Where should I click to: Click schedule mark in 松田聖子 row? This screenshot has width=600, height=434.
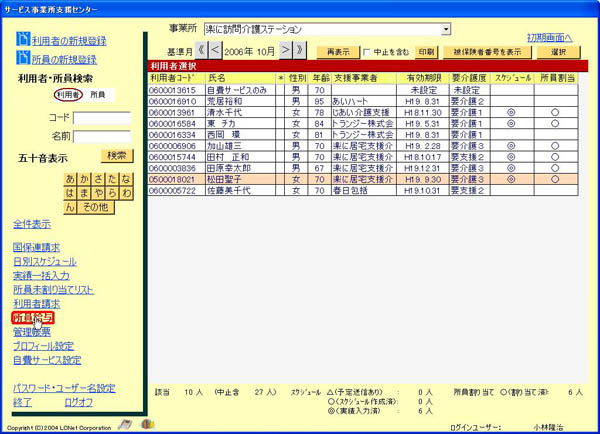click(x=511, y=179)
